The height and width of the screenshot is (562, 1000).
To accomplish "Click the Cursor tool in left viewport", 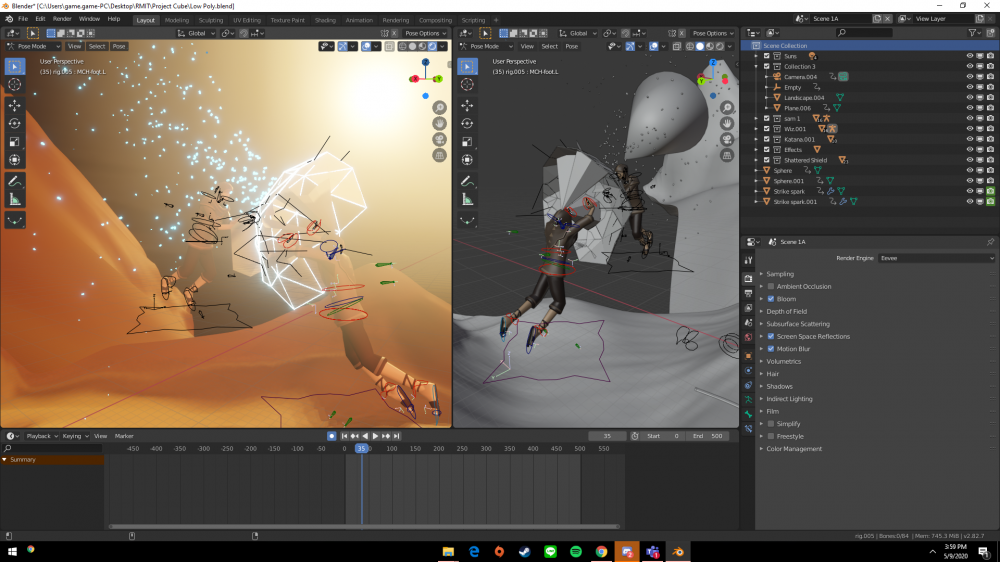I will pos(15,84).
